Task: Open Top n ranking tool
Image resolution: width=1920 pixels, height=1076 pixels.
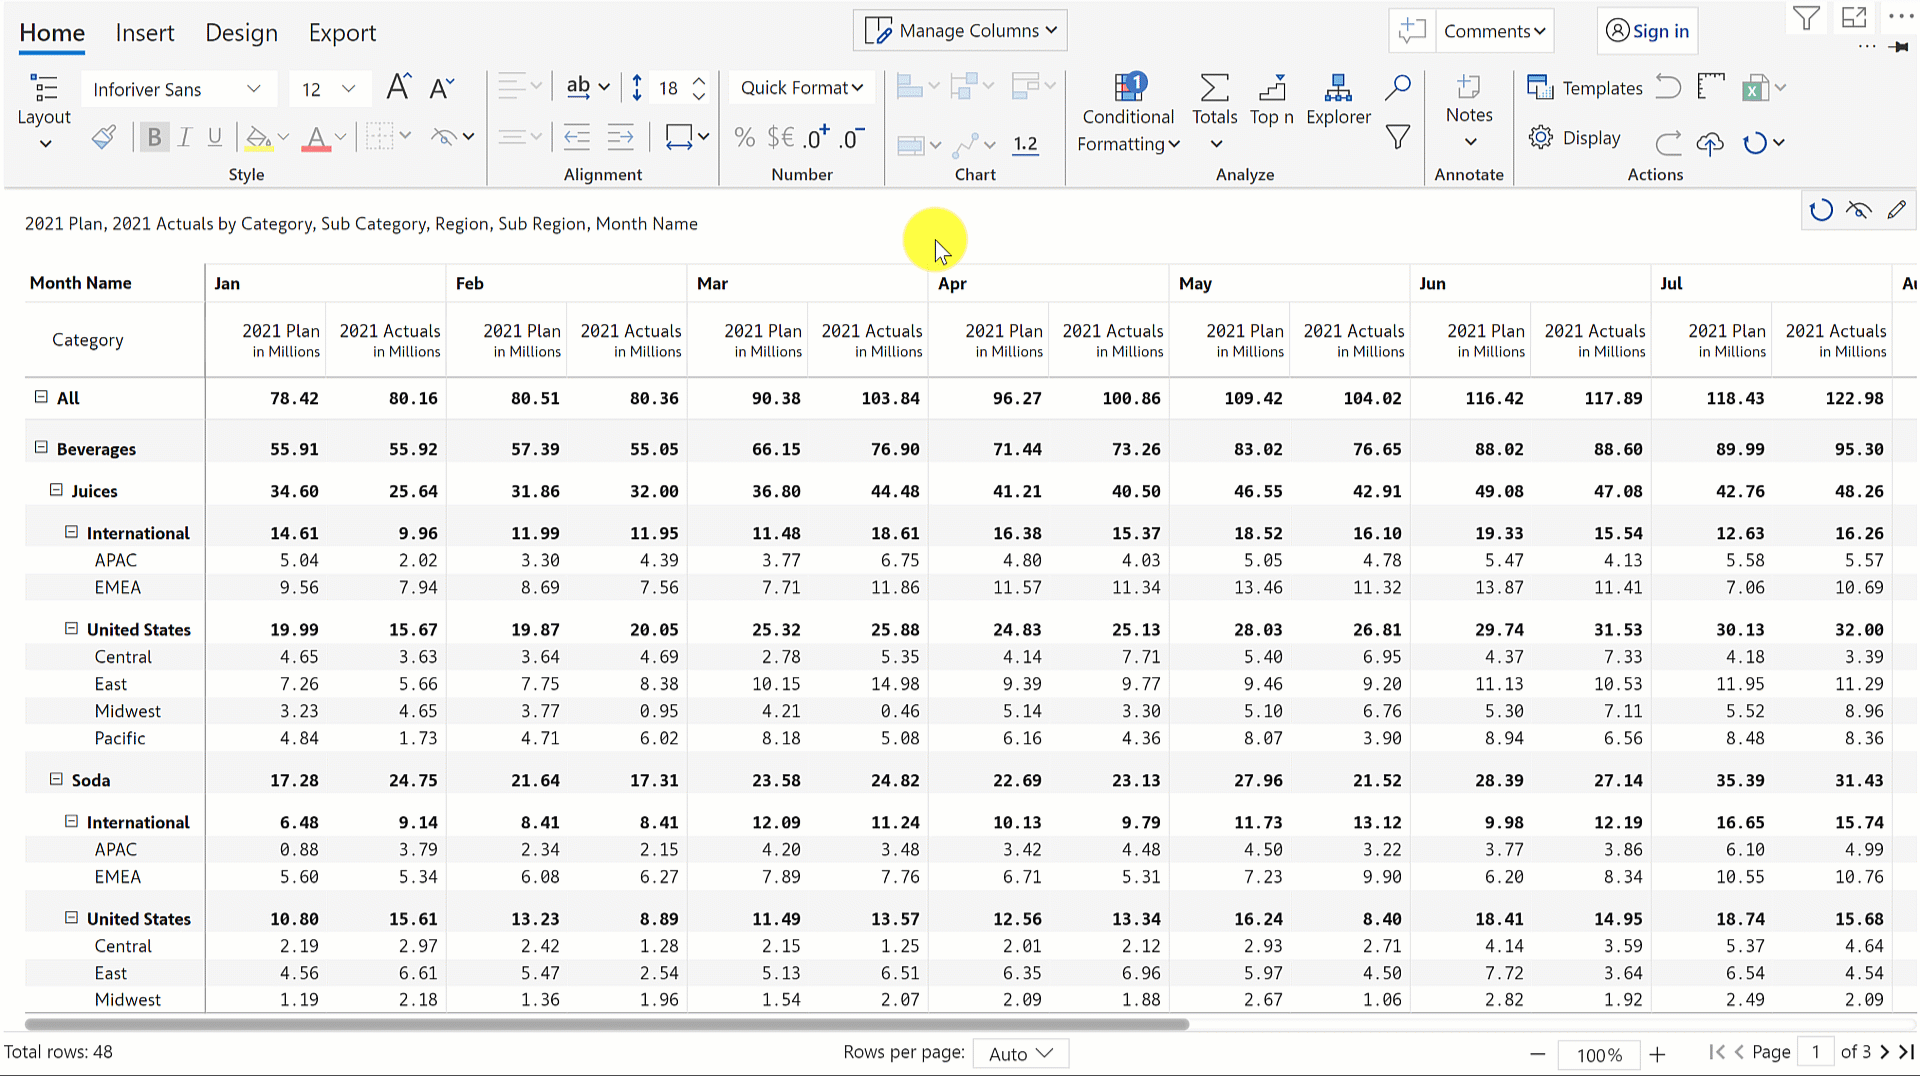Action: 1272,99
